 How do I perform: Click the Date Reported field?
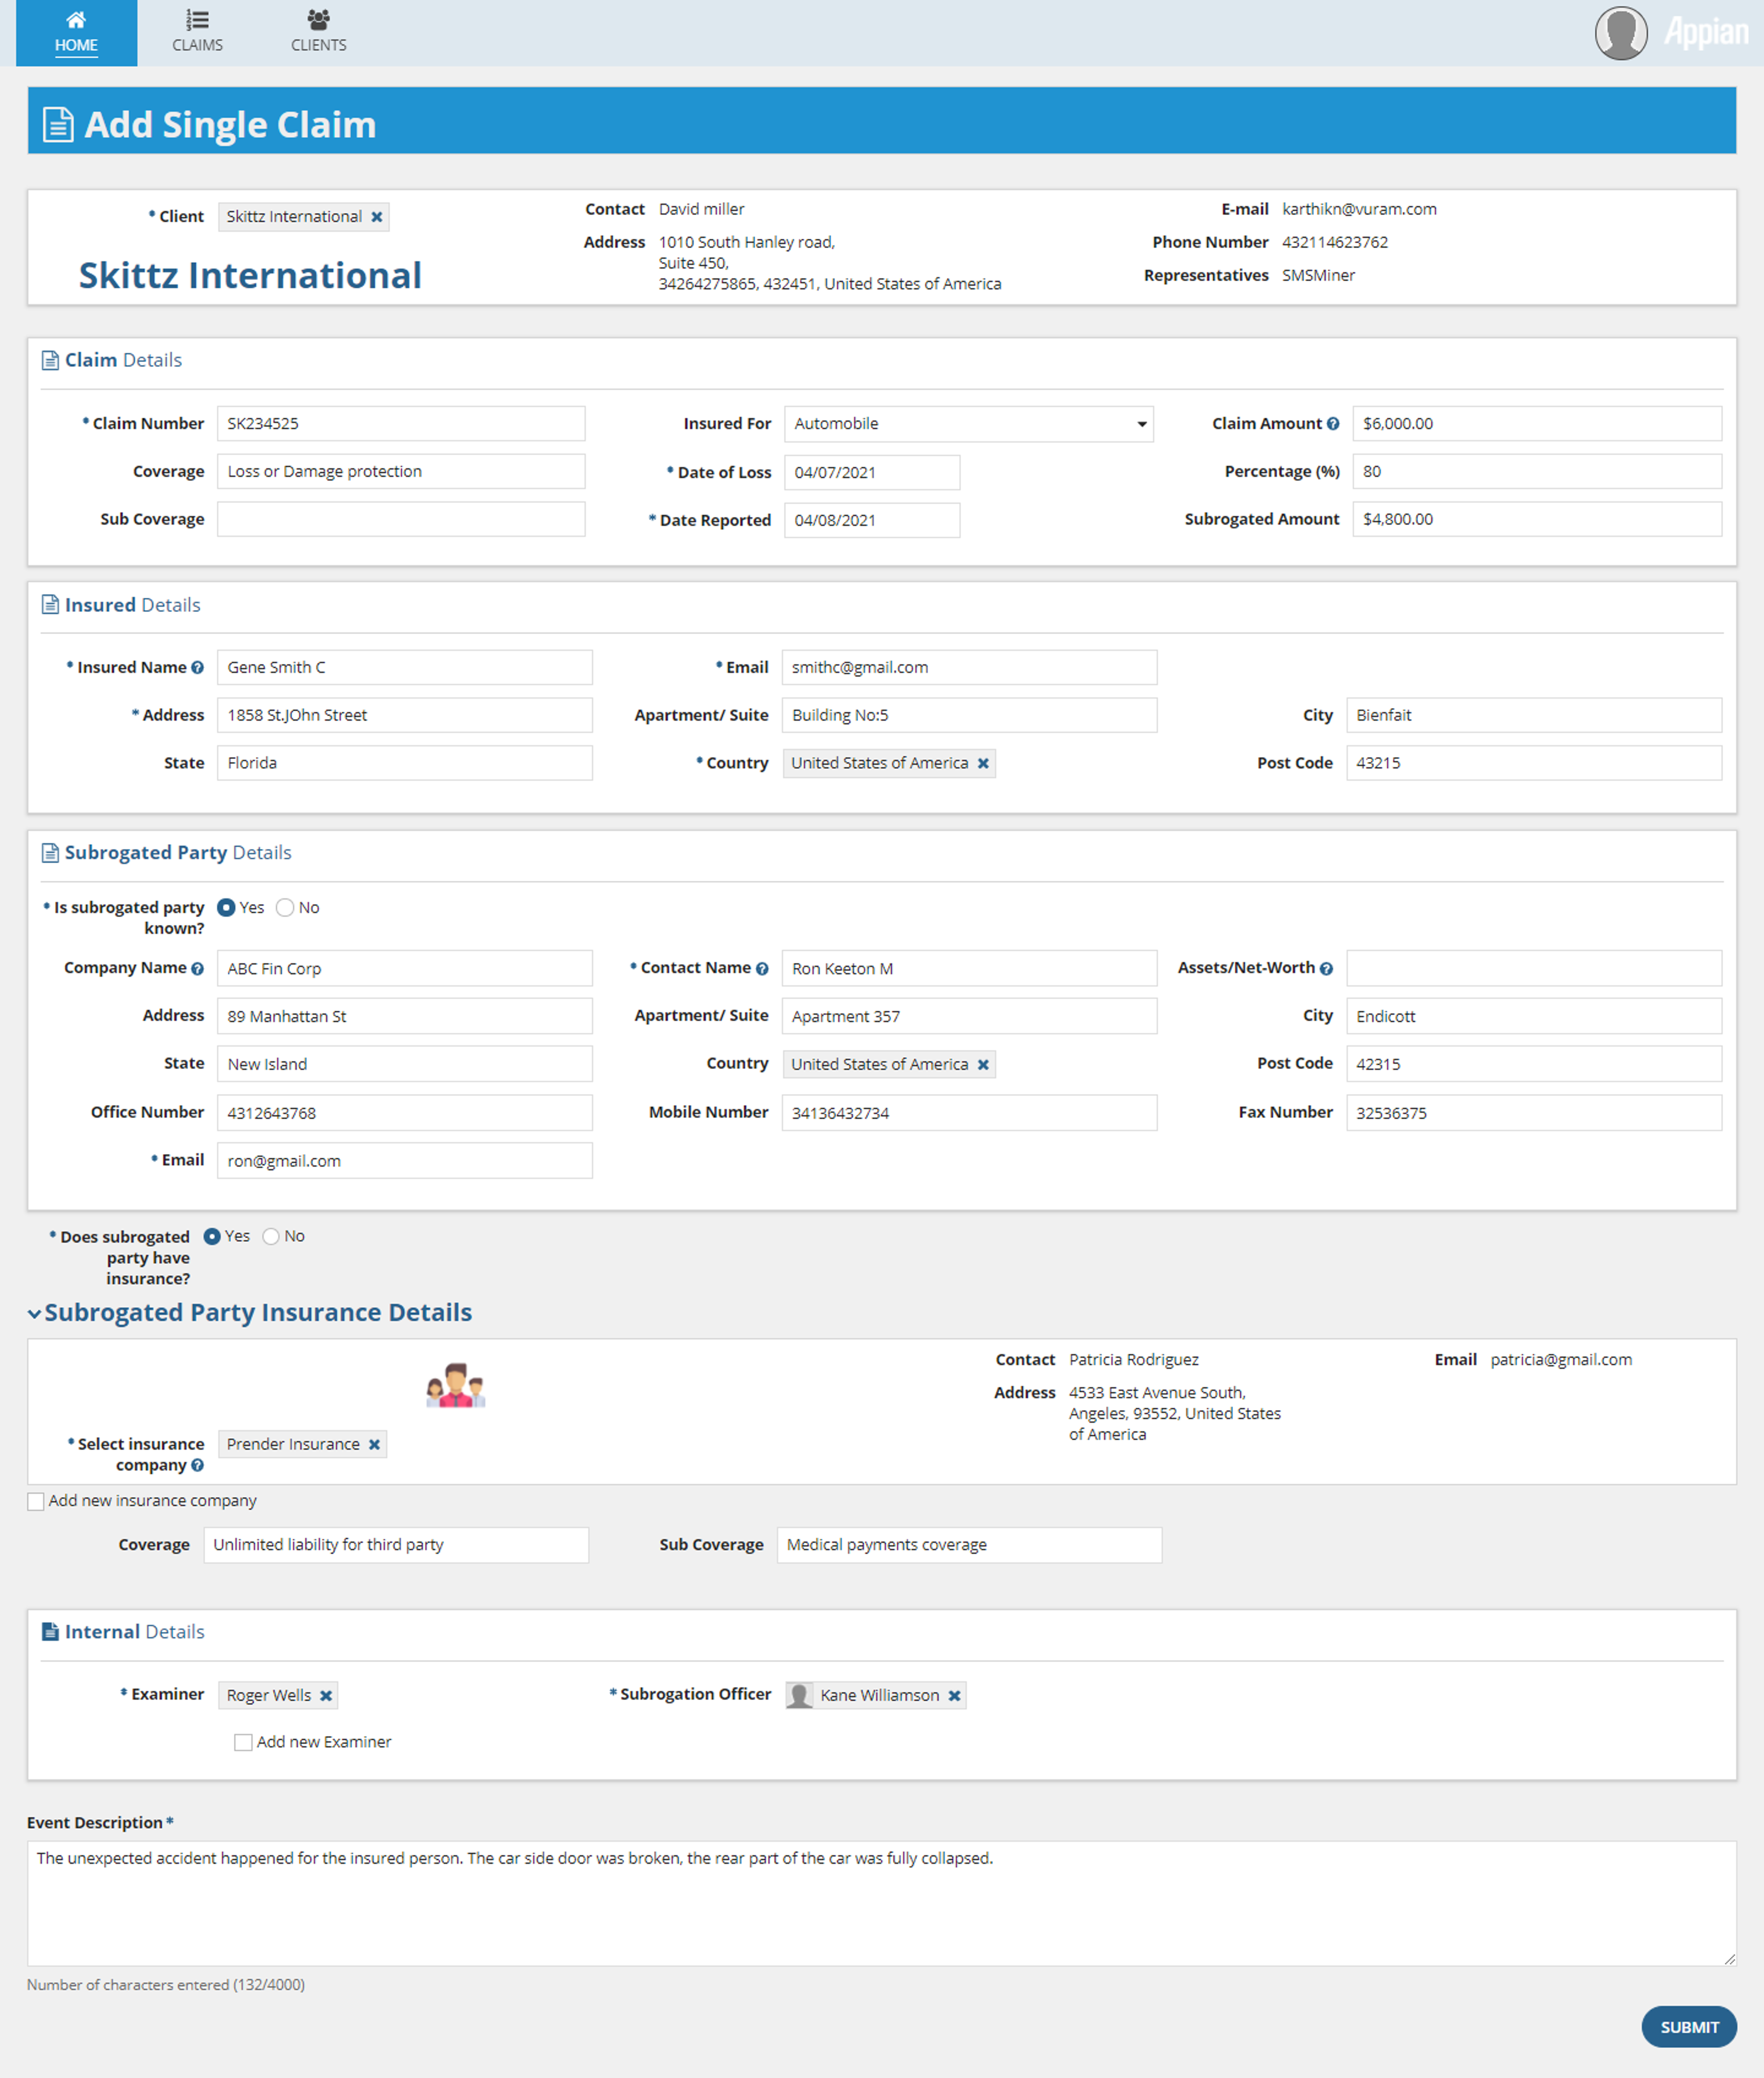[x=872, y=521]
